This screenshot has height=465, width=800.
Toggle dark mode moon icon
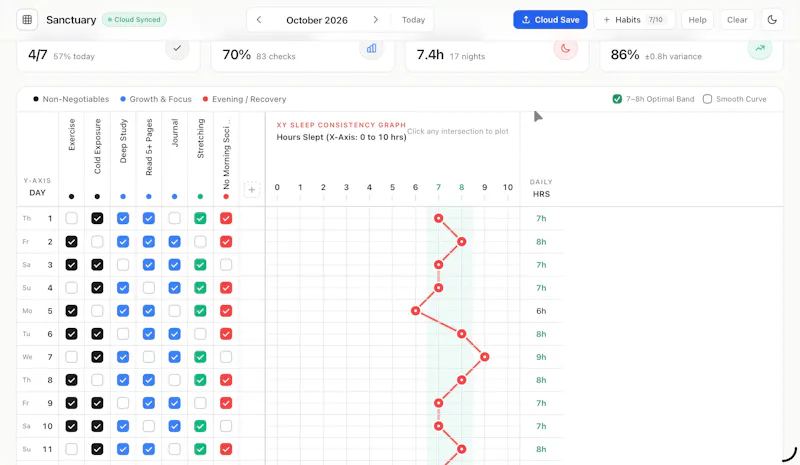point(772,20)
